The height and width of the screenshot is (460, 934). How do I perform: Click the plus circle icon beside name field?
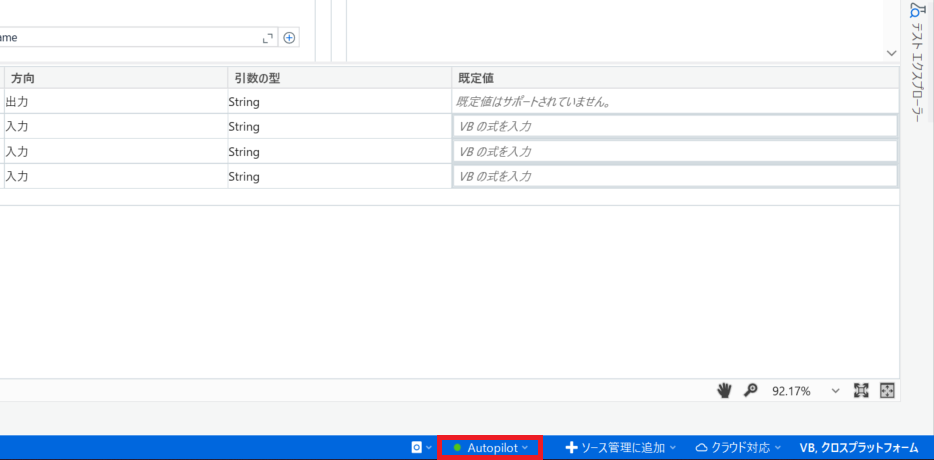click(289, 38)
